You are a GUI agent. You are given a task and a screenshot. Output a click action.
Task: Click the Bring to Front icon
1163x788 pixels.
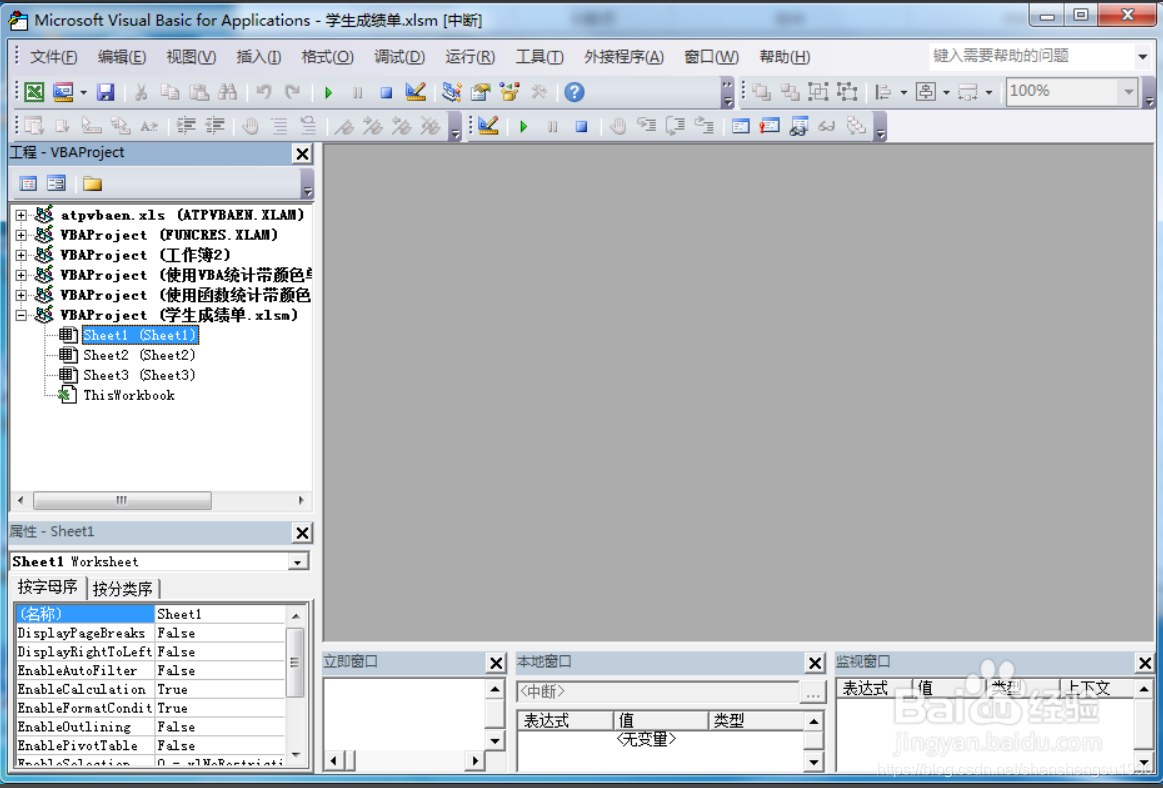[761, 92]
